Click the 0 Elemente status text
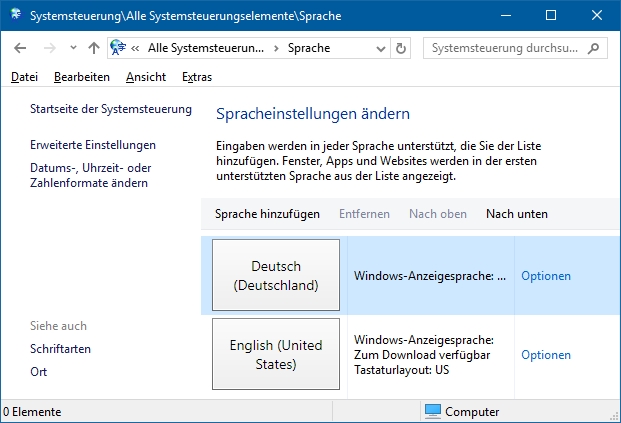The width and height of the screenshot is (621, 423). 32,412
